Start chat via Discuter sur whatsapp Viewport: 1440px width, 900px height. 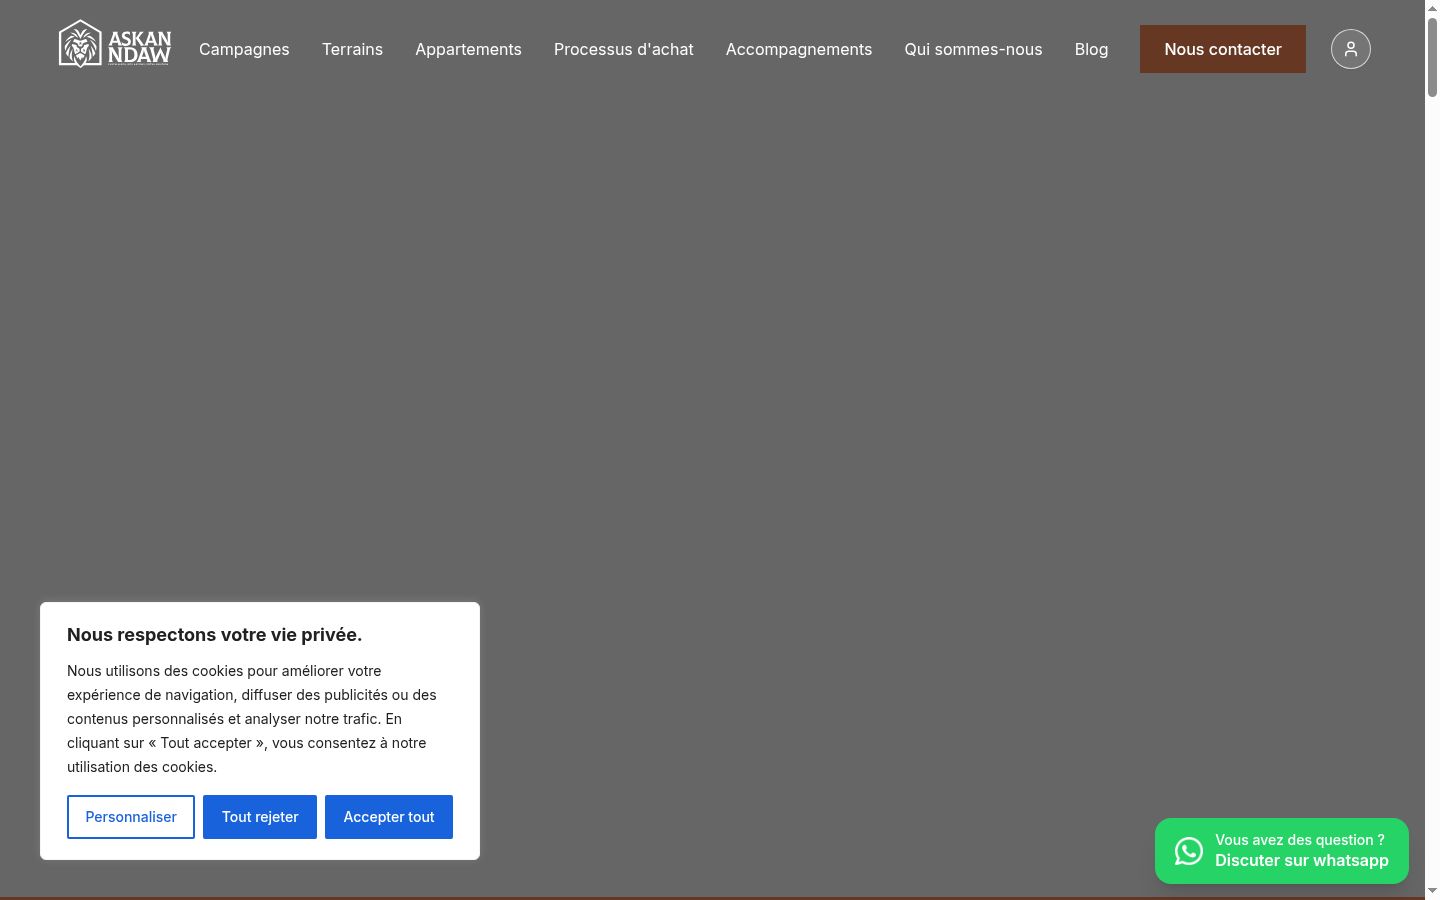pos(1301,860)
